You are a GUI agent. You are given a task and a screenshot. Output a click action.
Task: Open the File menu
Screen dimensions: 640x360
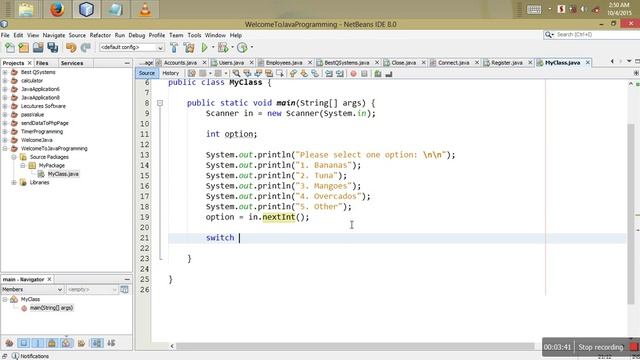point(5,35)
